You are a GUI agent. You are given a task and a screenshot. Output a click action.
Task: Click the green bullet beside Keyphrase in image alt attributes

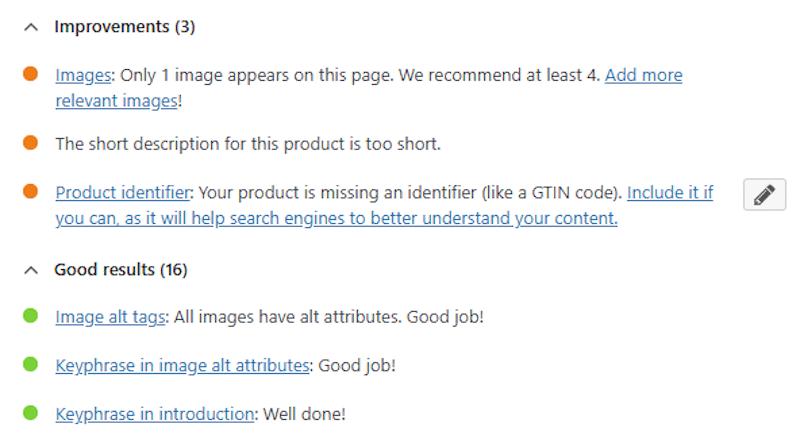click(31, 365)
